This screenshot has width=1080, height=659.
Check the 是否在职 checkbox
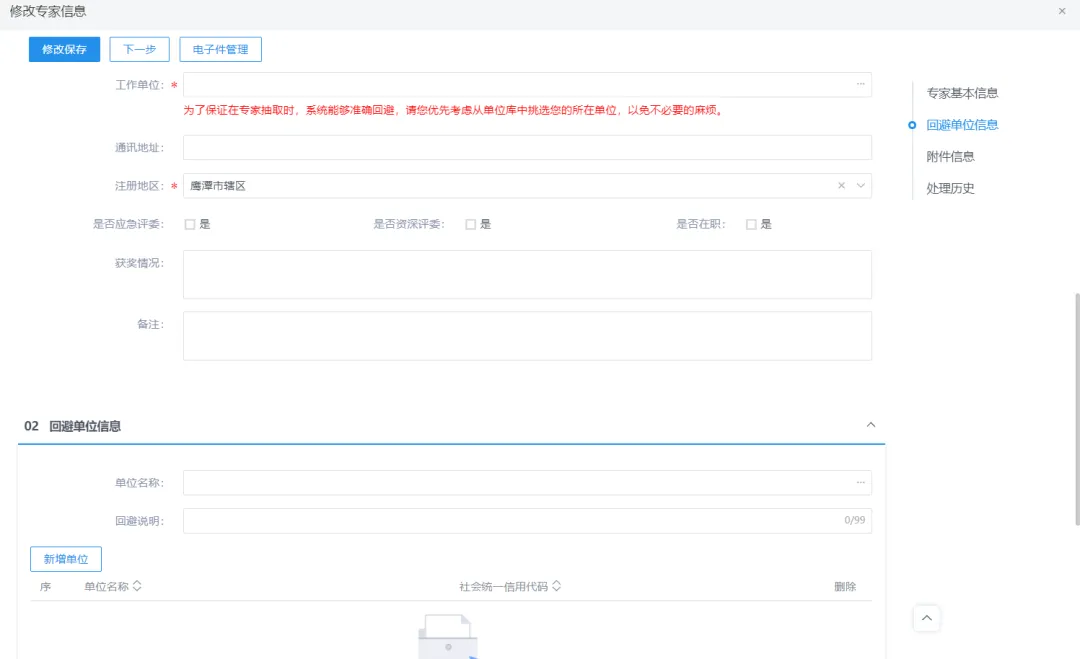tap(751, 225)
